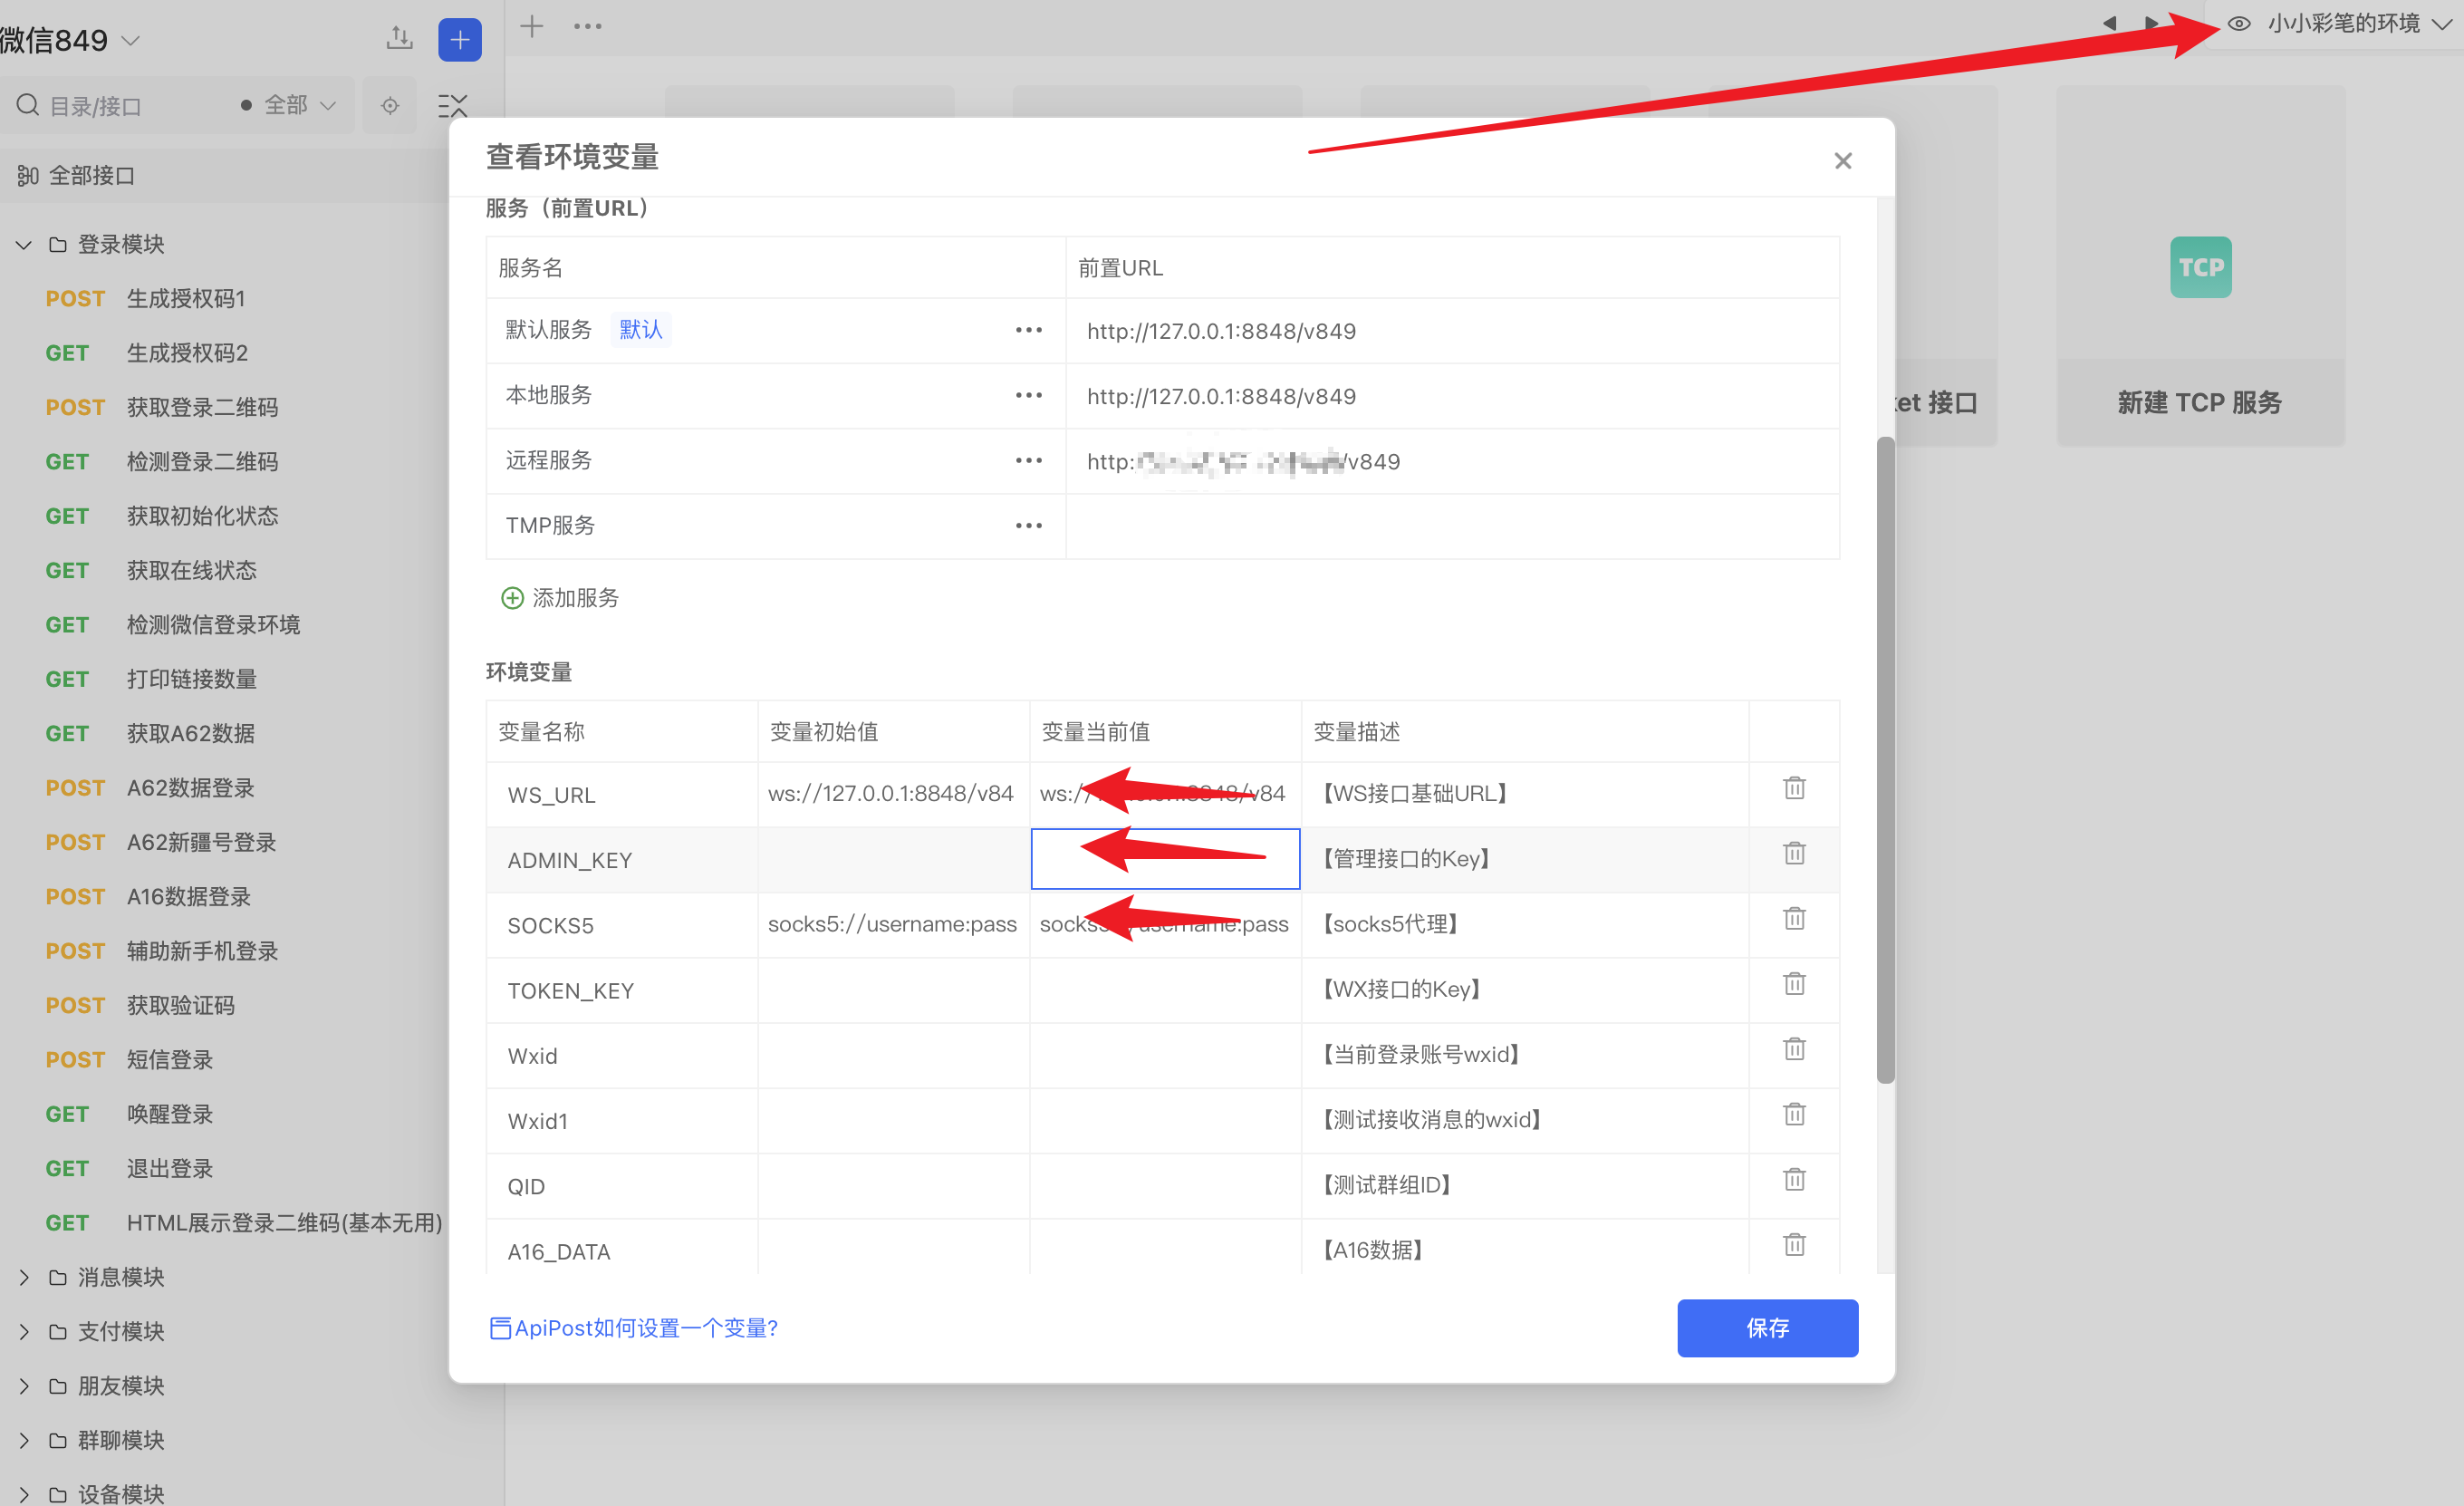
Task: Close the 查看环境变量 dialog
Action: [1843, 161]
